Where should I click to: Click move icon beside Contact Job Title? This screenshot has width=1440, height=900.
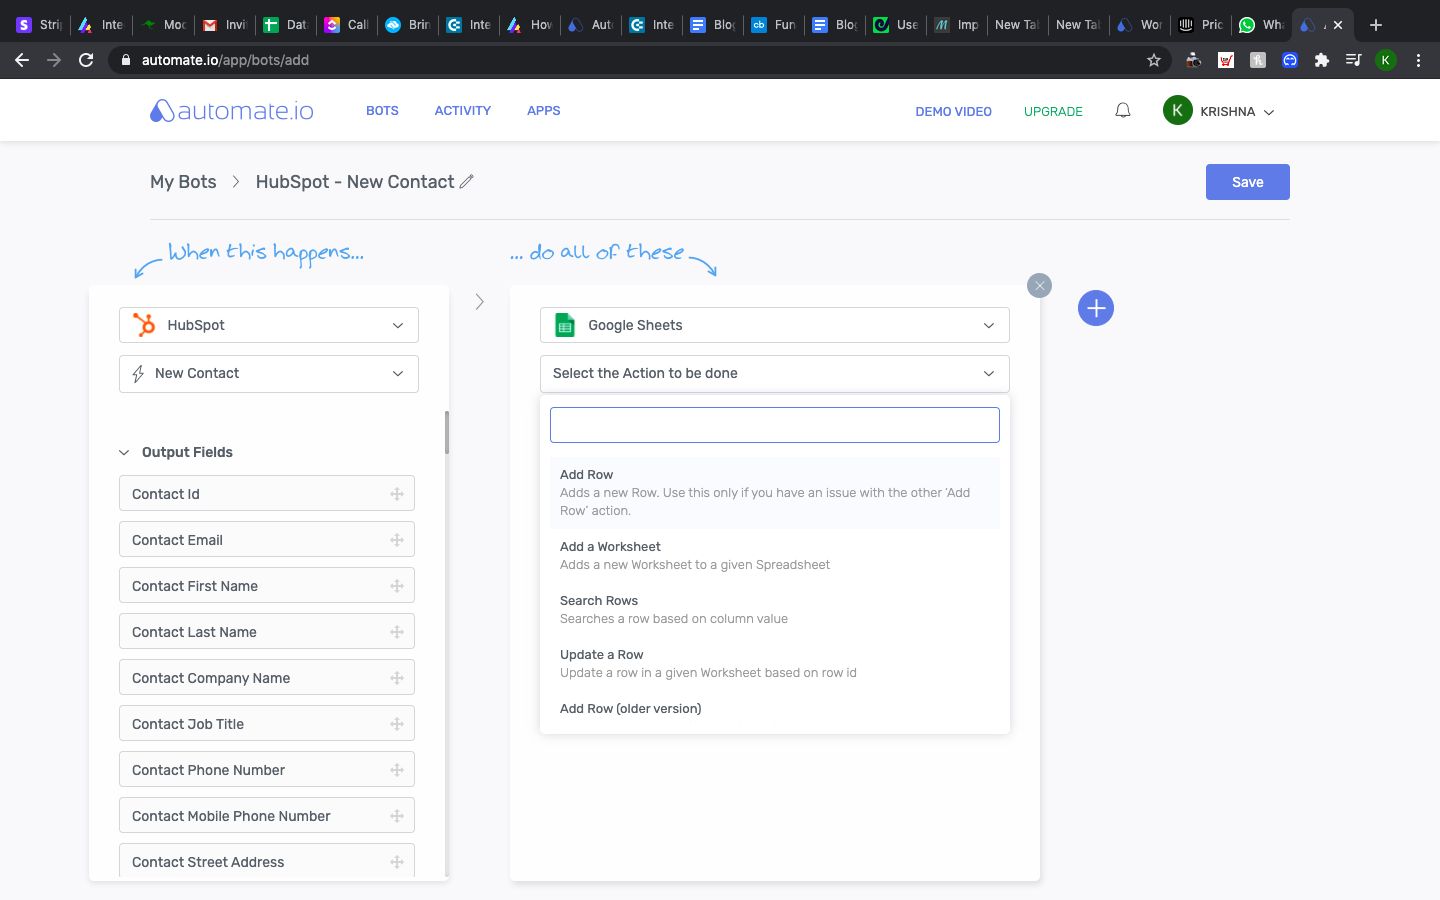[x=397, y=724]
